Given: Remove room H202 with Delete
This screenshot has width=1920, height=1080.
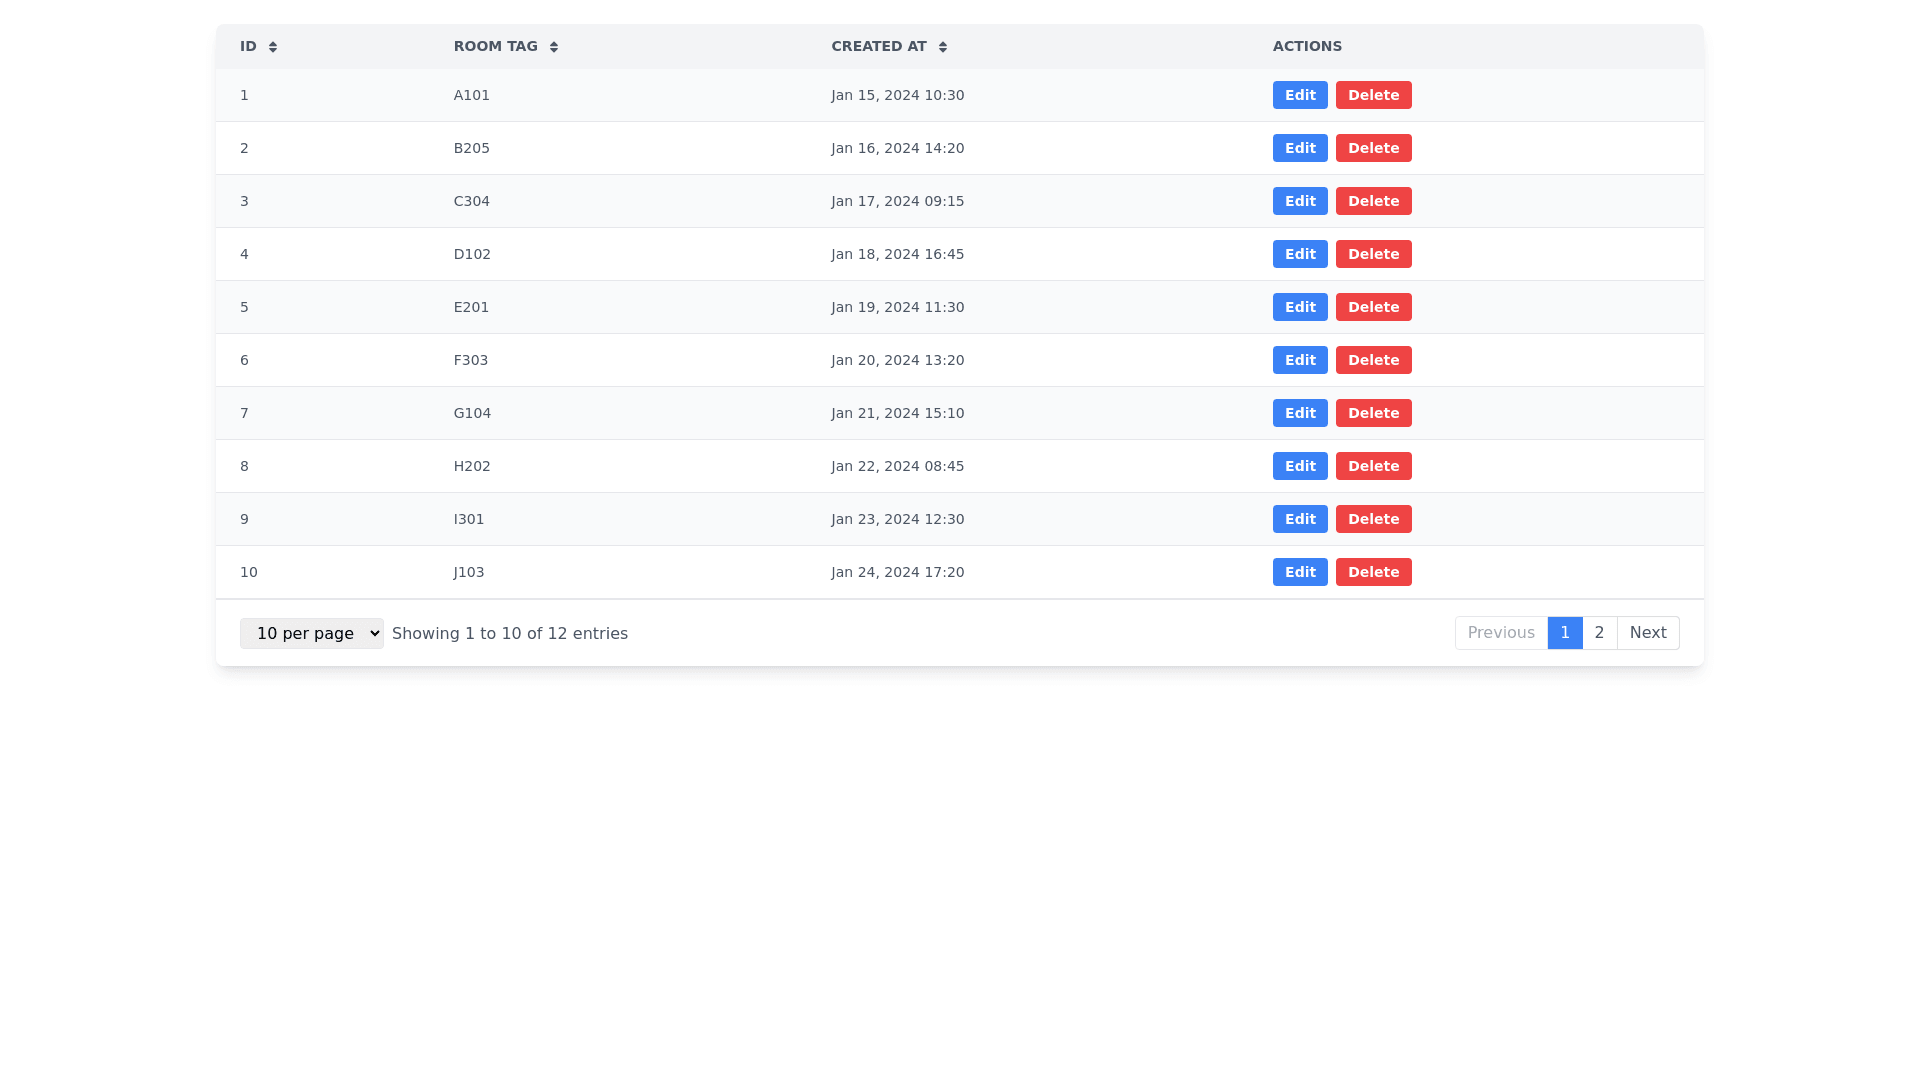Looking at the screenshot, I should point(1372,466).
